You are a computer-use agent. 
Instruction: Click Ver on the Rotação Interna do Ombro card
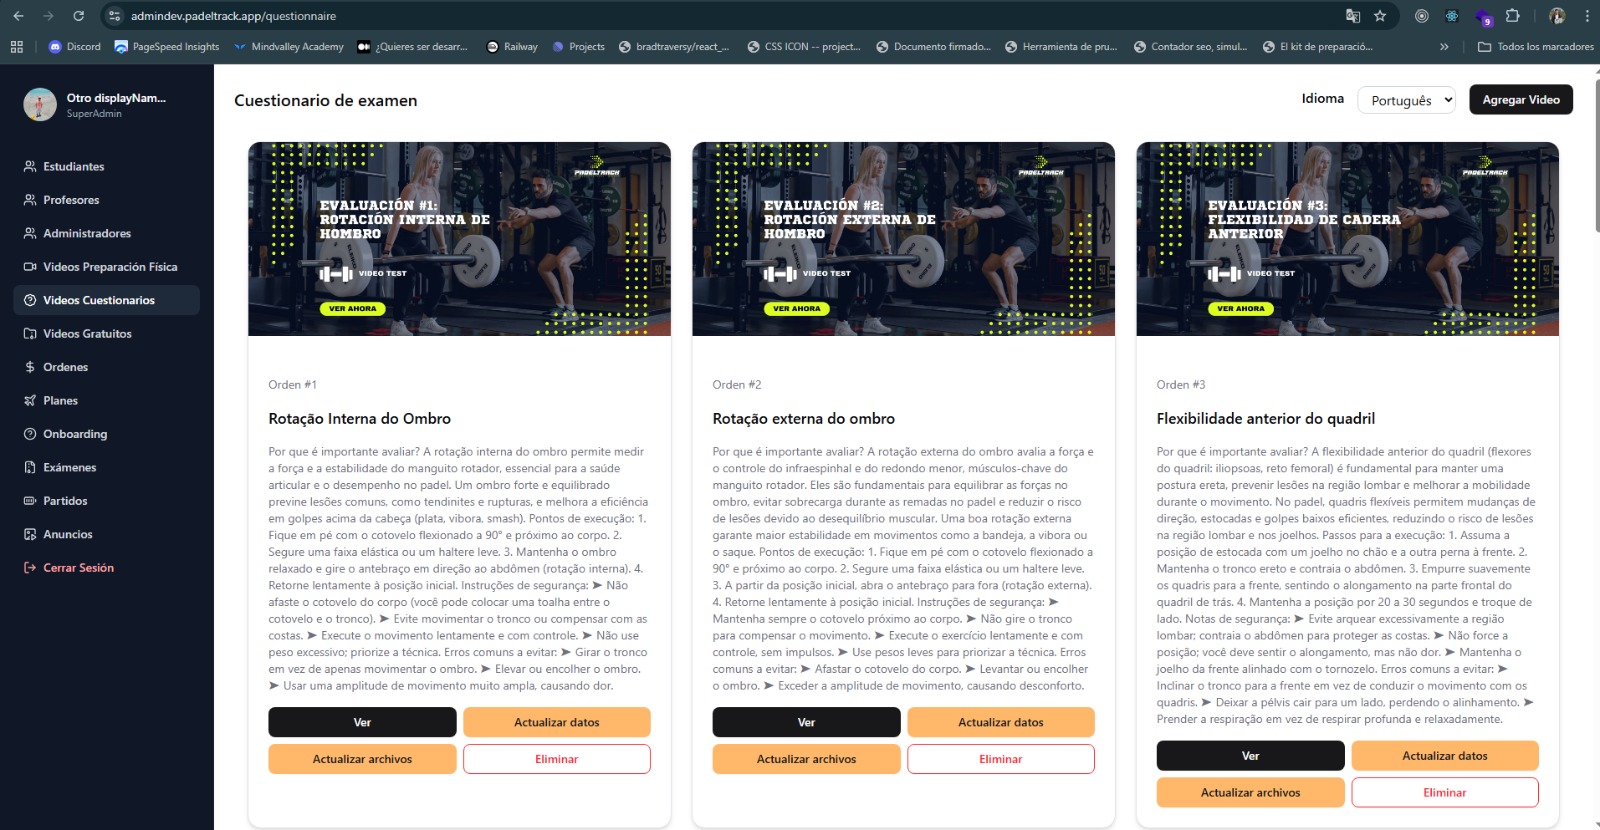(362, 722)
